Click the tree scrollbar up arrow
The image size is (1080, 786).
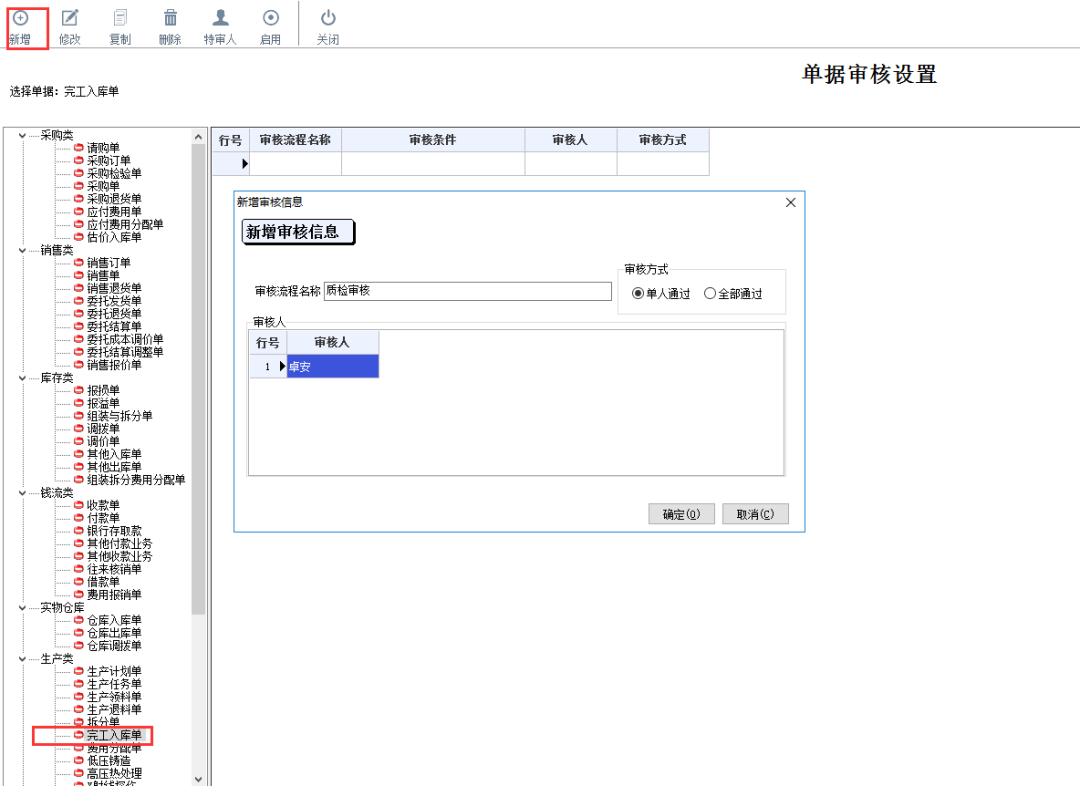pos(198,137)
